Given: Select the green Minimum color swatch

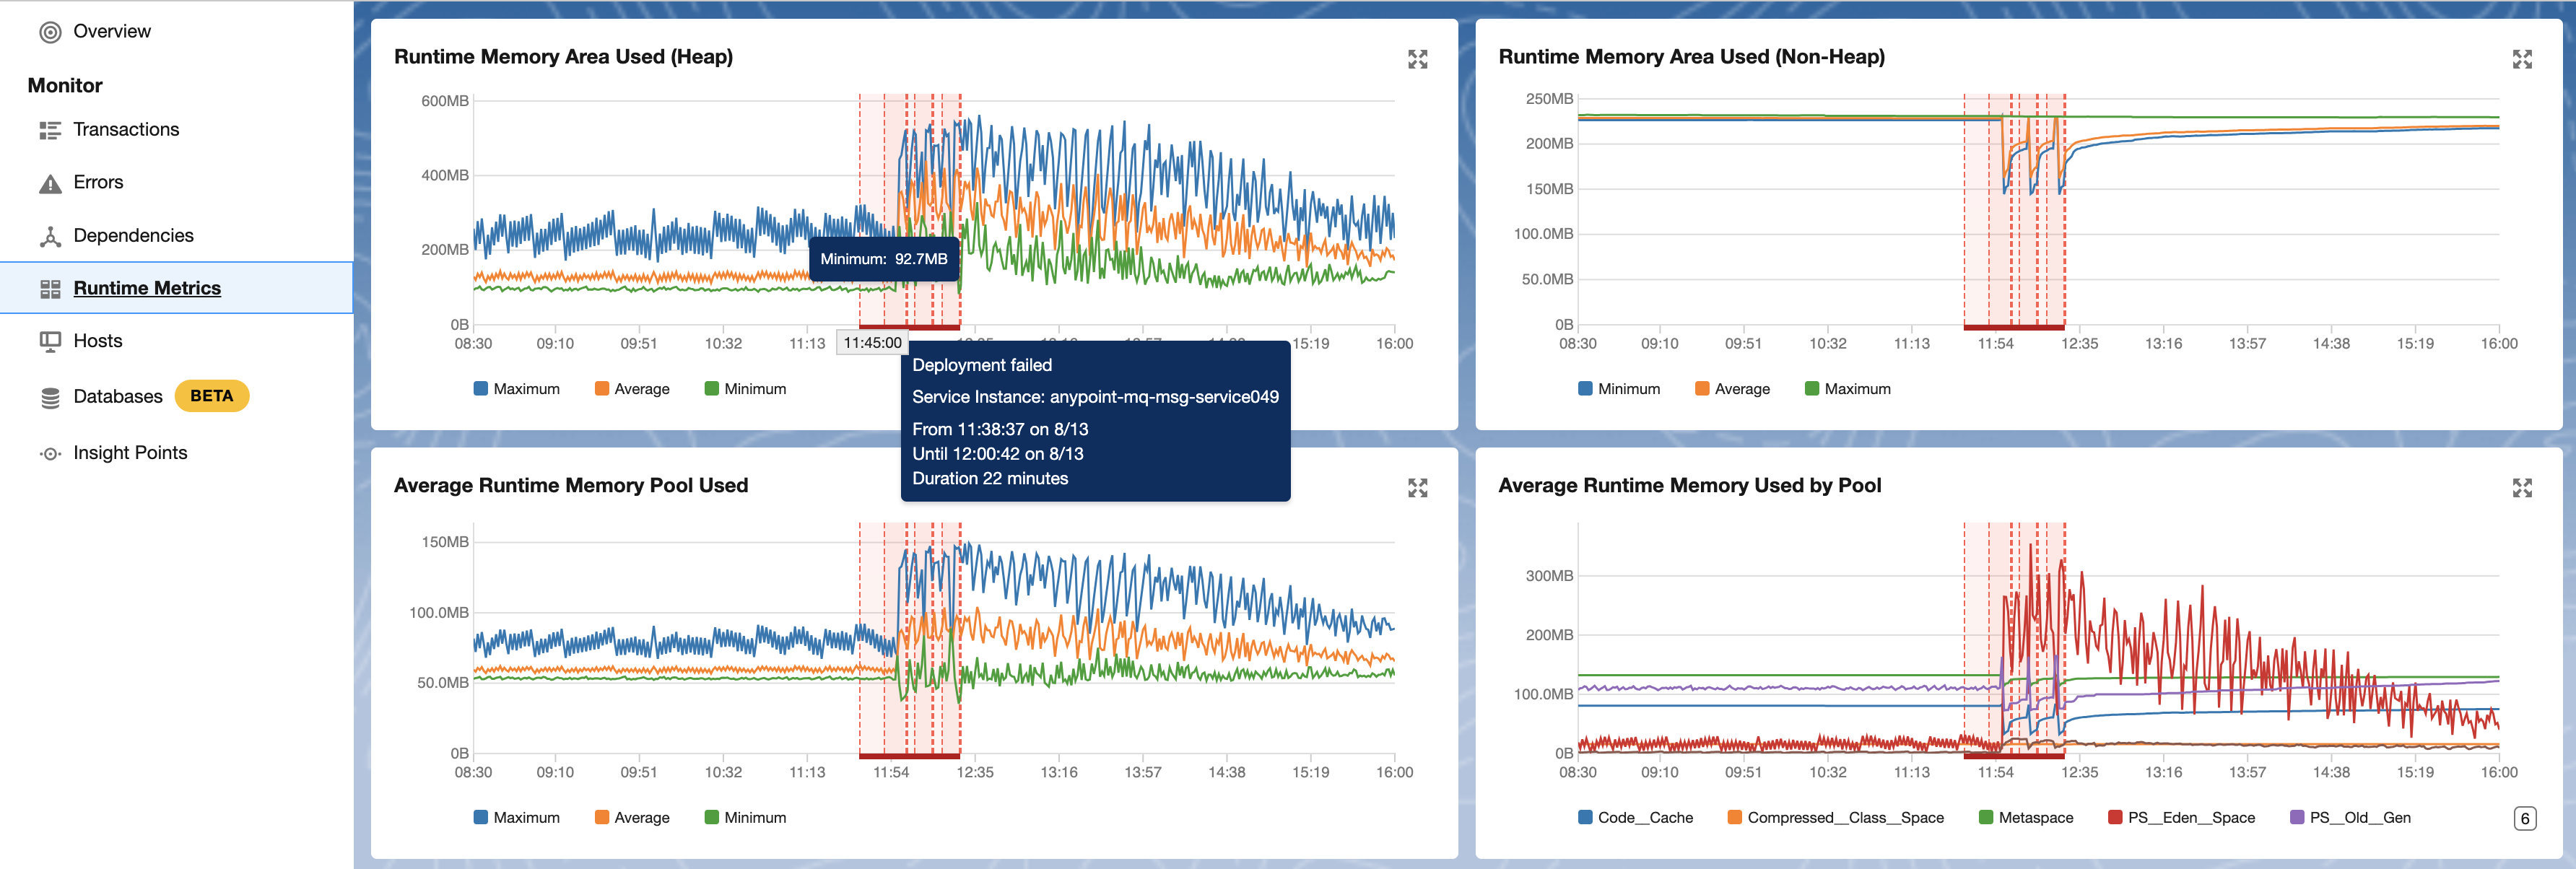Looking at the screenshot, I should tap(713, 389).
